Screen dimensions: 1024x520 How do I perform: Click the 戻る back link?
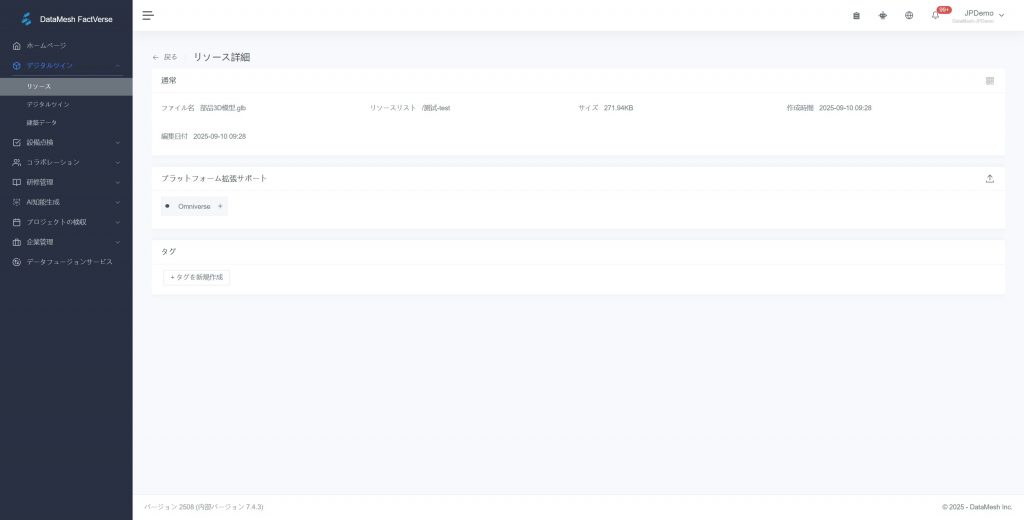pos(165,57)
